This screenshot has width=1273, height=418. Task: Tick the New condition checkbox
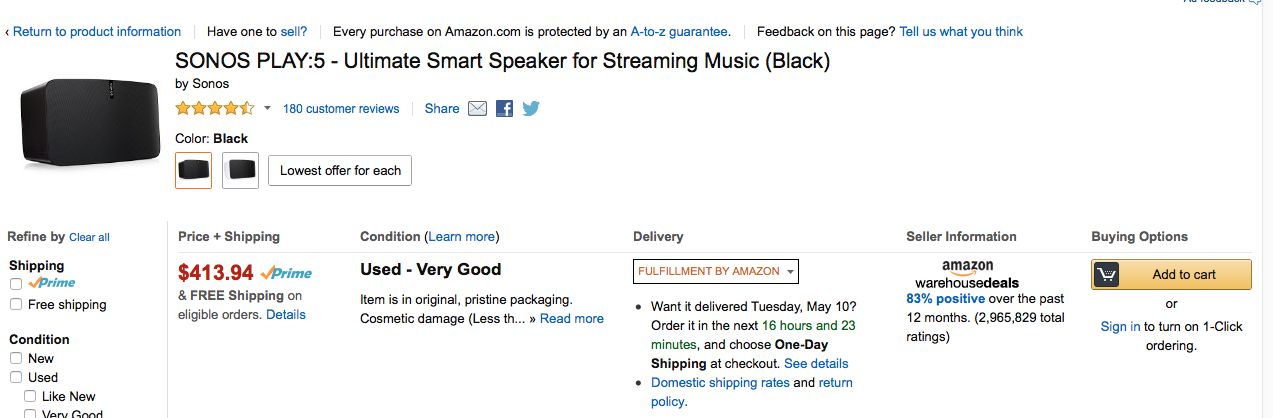[x=16, y=359]
